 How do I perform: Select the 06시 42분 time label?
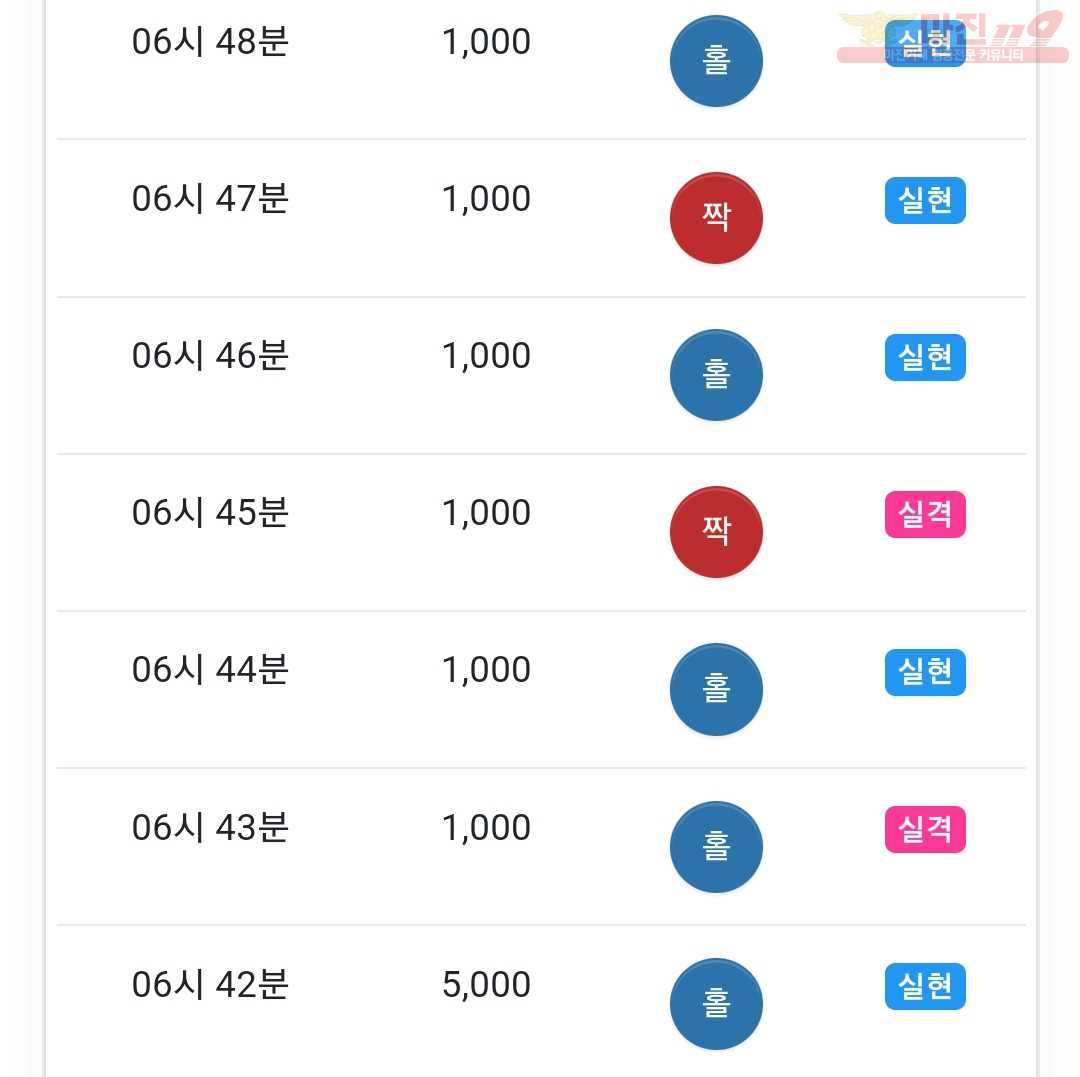tap(210, 985)
